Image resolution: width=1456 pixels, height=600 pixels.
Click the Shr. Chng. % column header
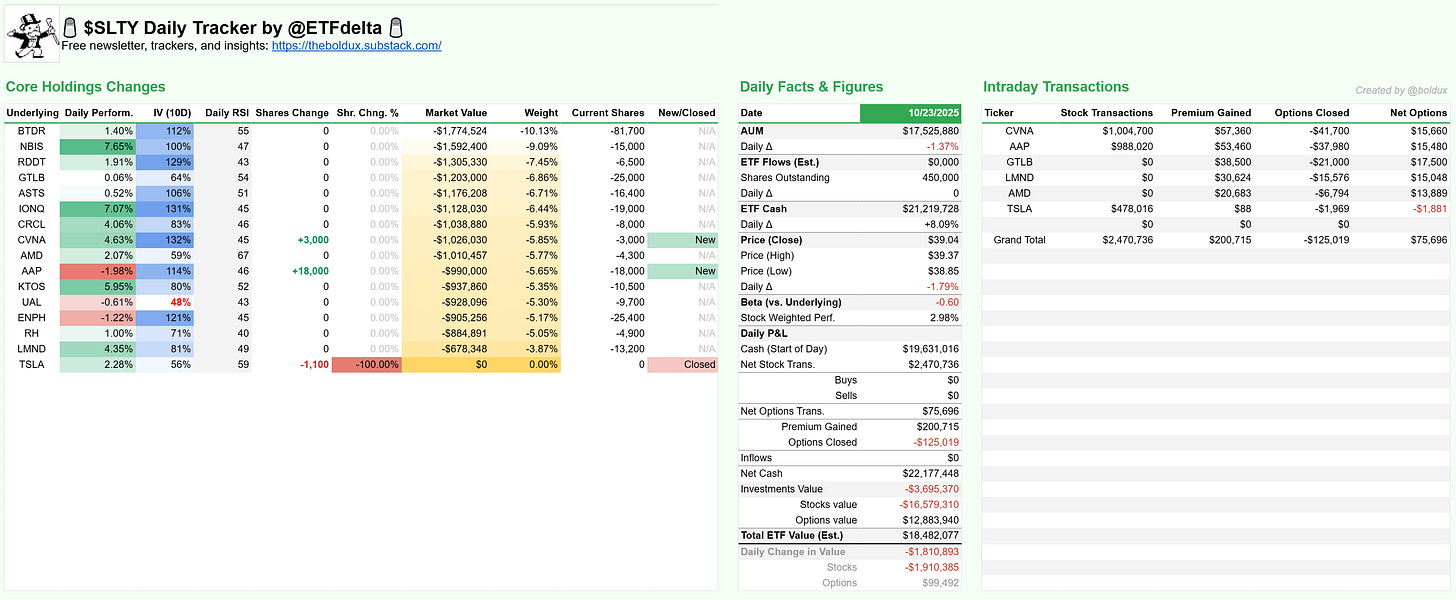(x=367, y=113)
